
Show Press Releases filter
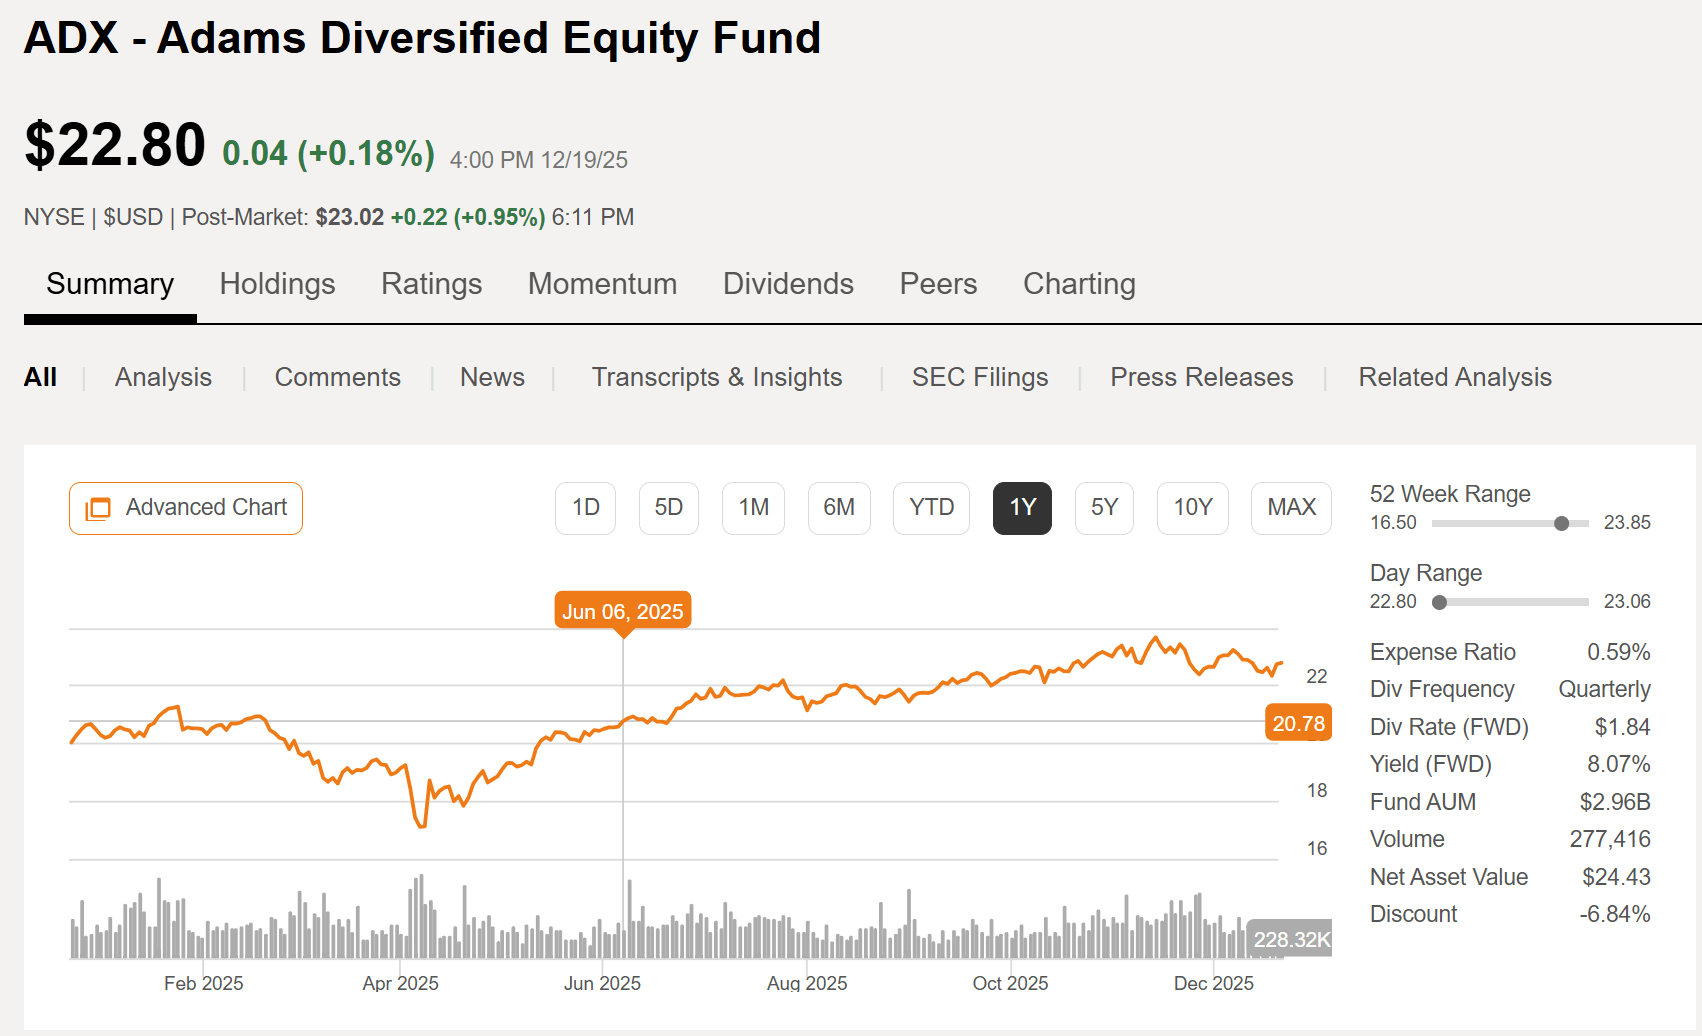pos(1202,377)
